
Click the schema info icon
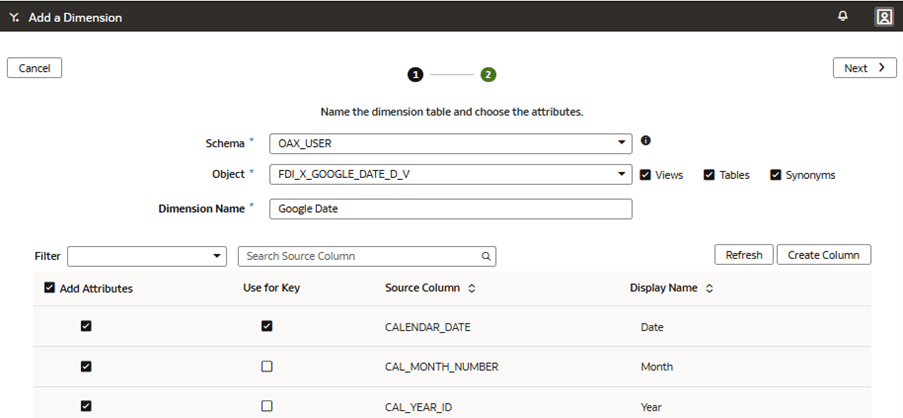pyautogui.click(x=646, y=141)
